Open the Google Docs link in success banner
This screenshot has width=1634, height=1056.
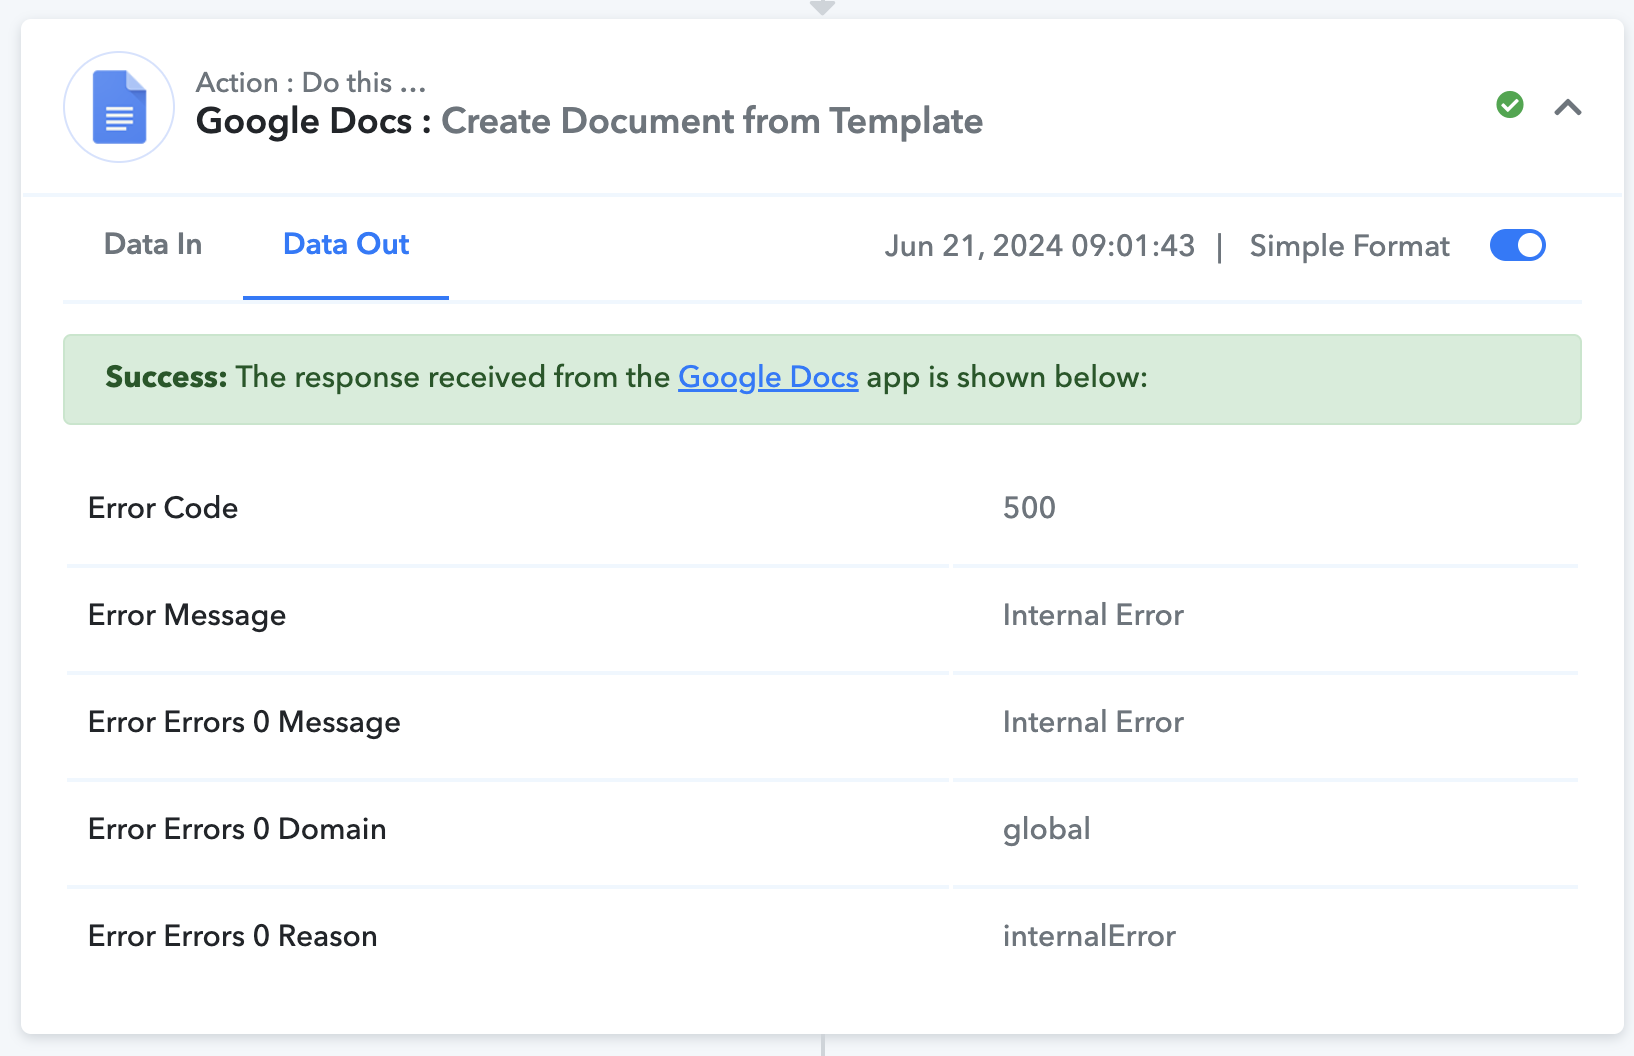click(x=768, y=377)
